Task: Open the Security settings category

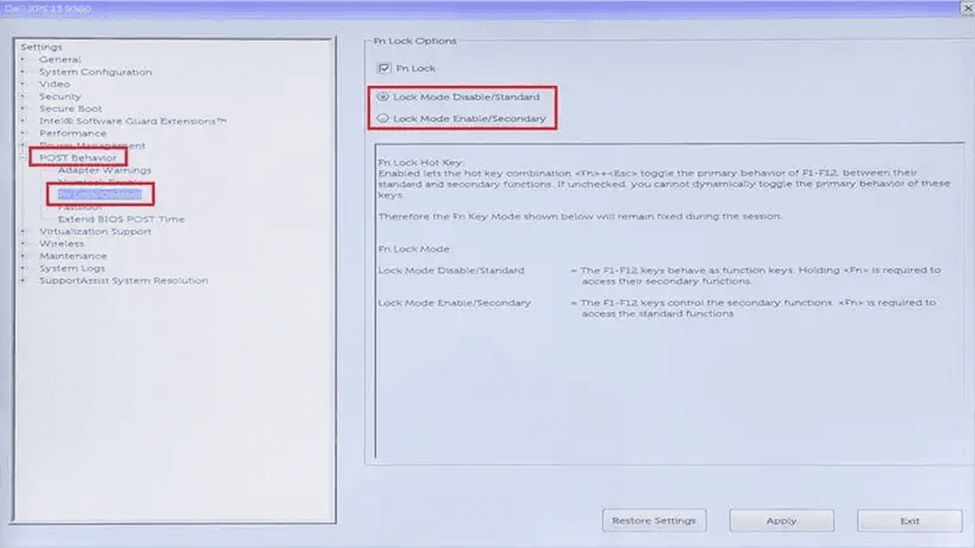Action: coord(60,96)
